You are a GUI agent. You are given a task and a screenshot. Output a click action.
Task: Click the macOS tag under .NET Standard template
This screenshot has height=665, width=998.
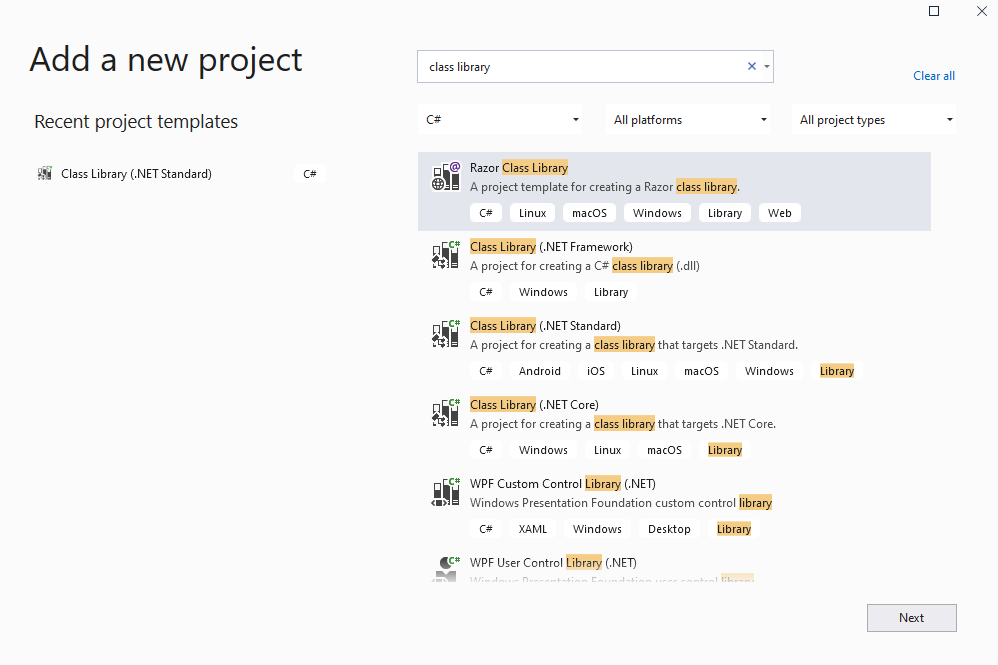tap(701, 371)
